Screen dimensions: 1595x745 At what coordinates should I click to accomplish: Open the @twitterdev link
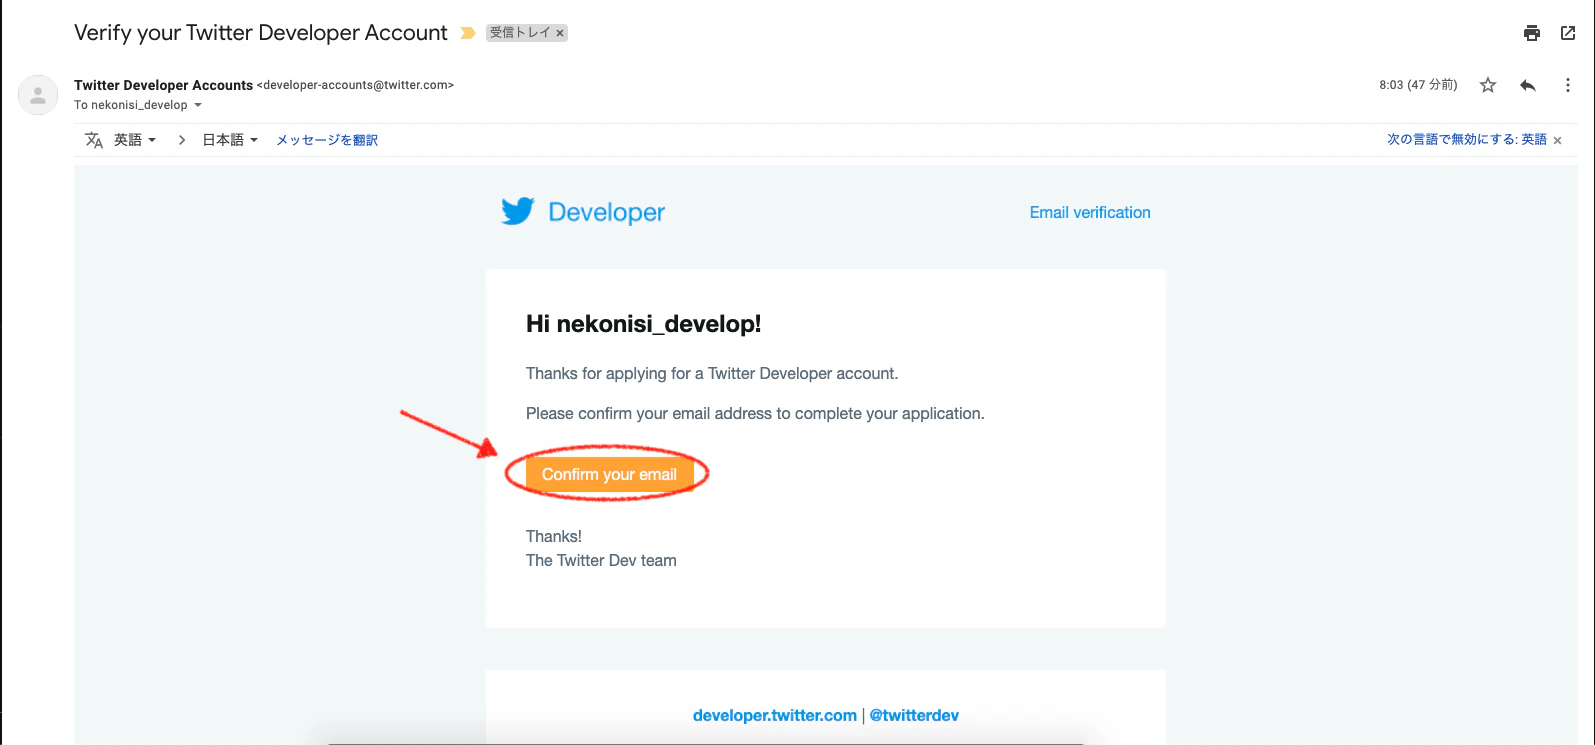[x=914, y=715]
